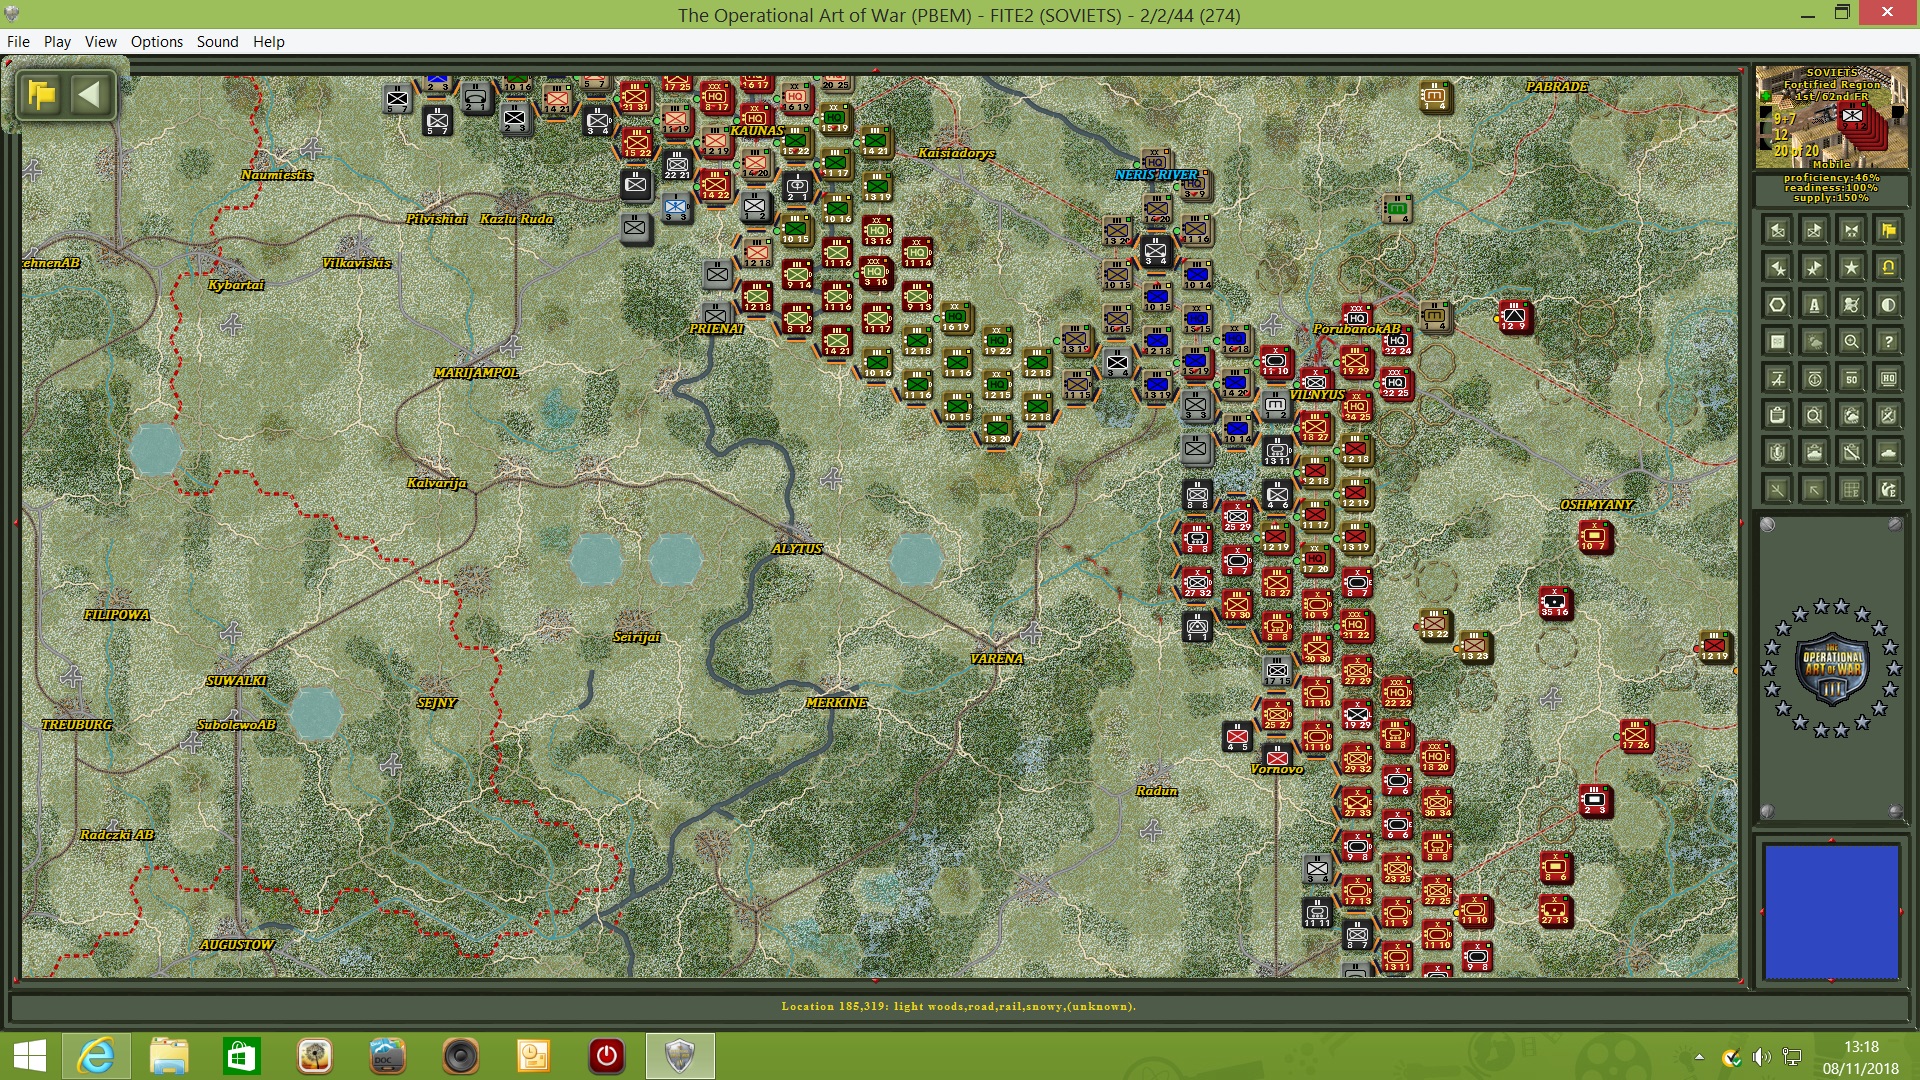Click the Operational Art of War emblem
The image size is (1920, 1080).
1832,668
